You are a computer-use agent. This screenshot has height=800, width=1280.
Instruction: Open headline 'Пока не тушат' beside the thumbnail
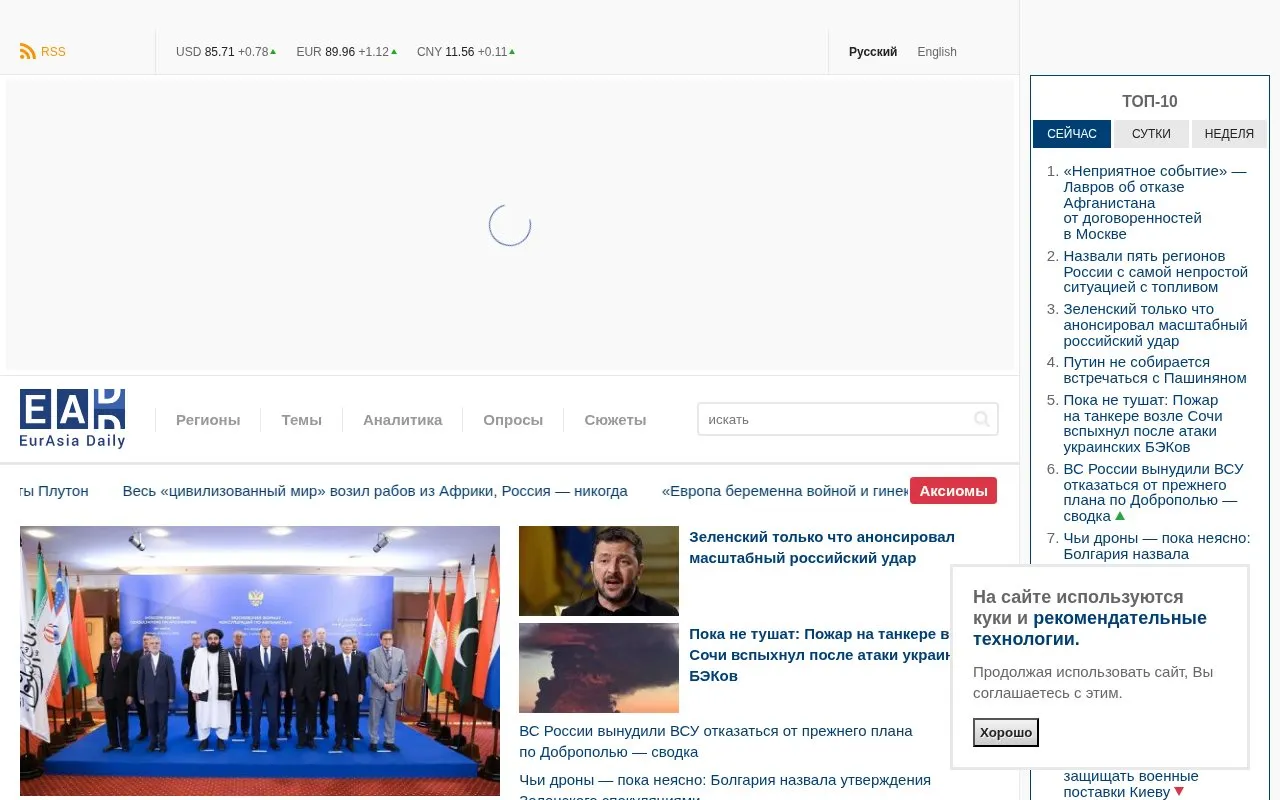pyautogui.click(x=819, y=655)
